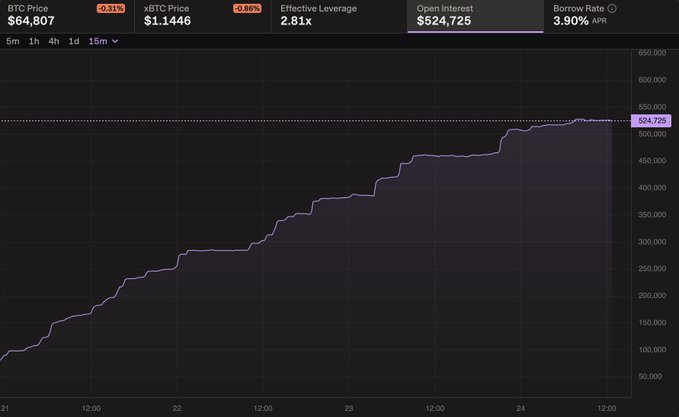Screen dimensions: 679x417
Task: Set chart interval to 5m
Action: [x=13, y=41]
